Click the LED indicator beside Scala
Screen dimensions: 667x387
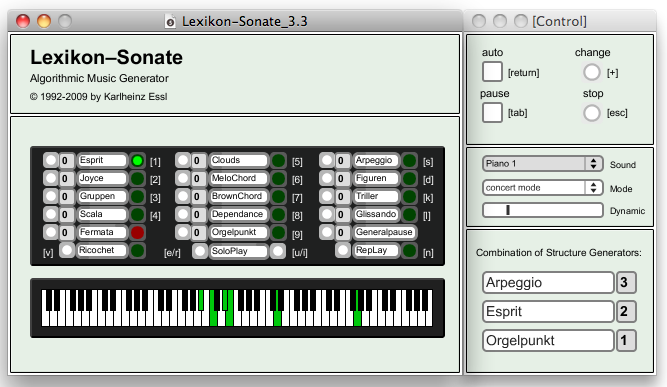click(x=137, y=214)
